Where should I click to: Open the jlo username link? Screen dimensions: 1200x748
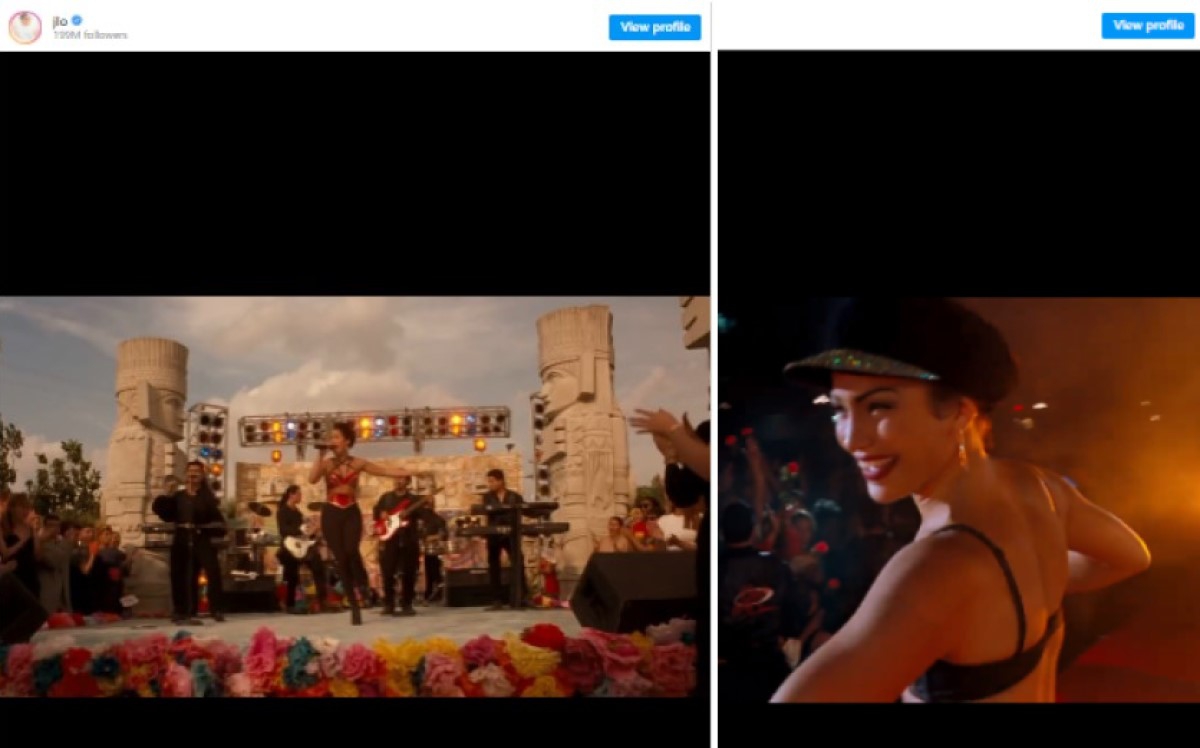(x=60, y=20)
